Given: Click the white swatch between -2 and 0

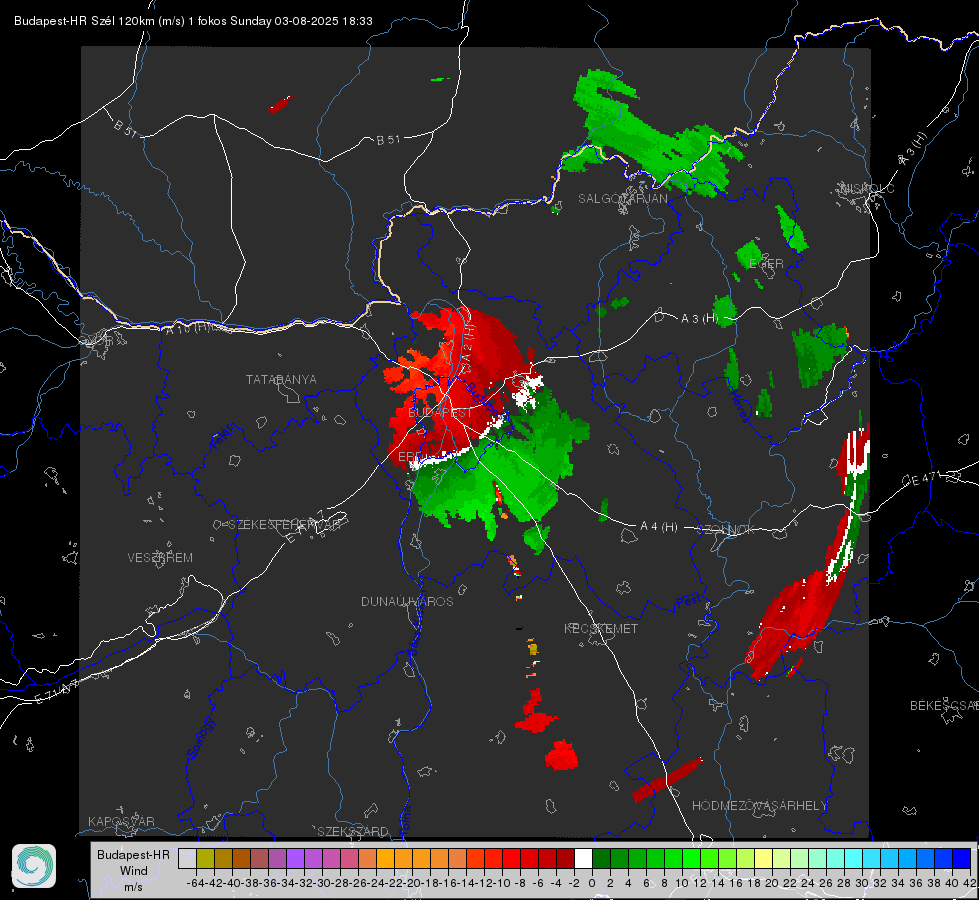Looking at the screenshot, I should (x=583, y=859).
